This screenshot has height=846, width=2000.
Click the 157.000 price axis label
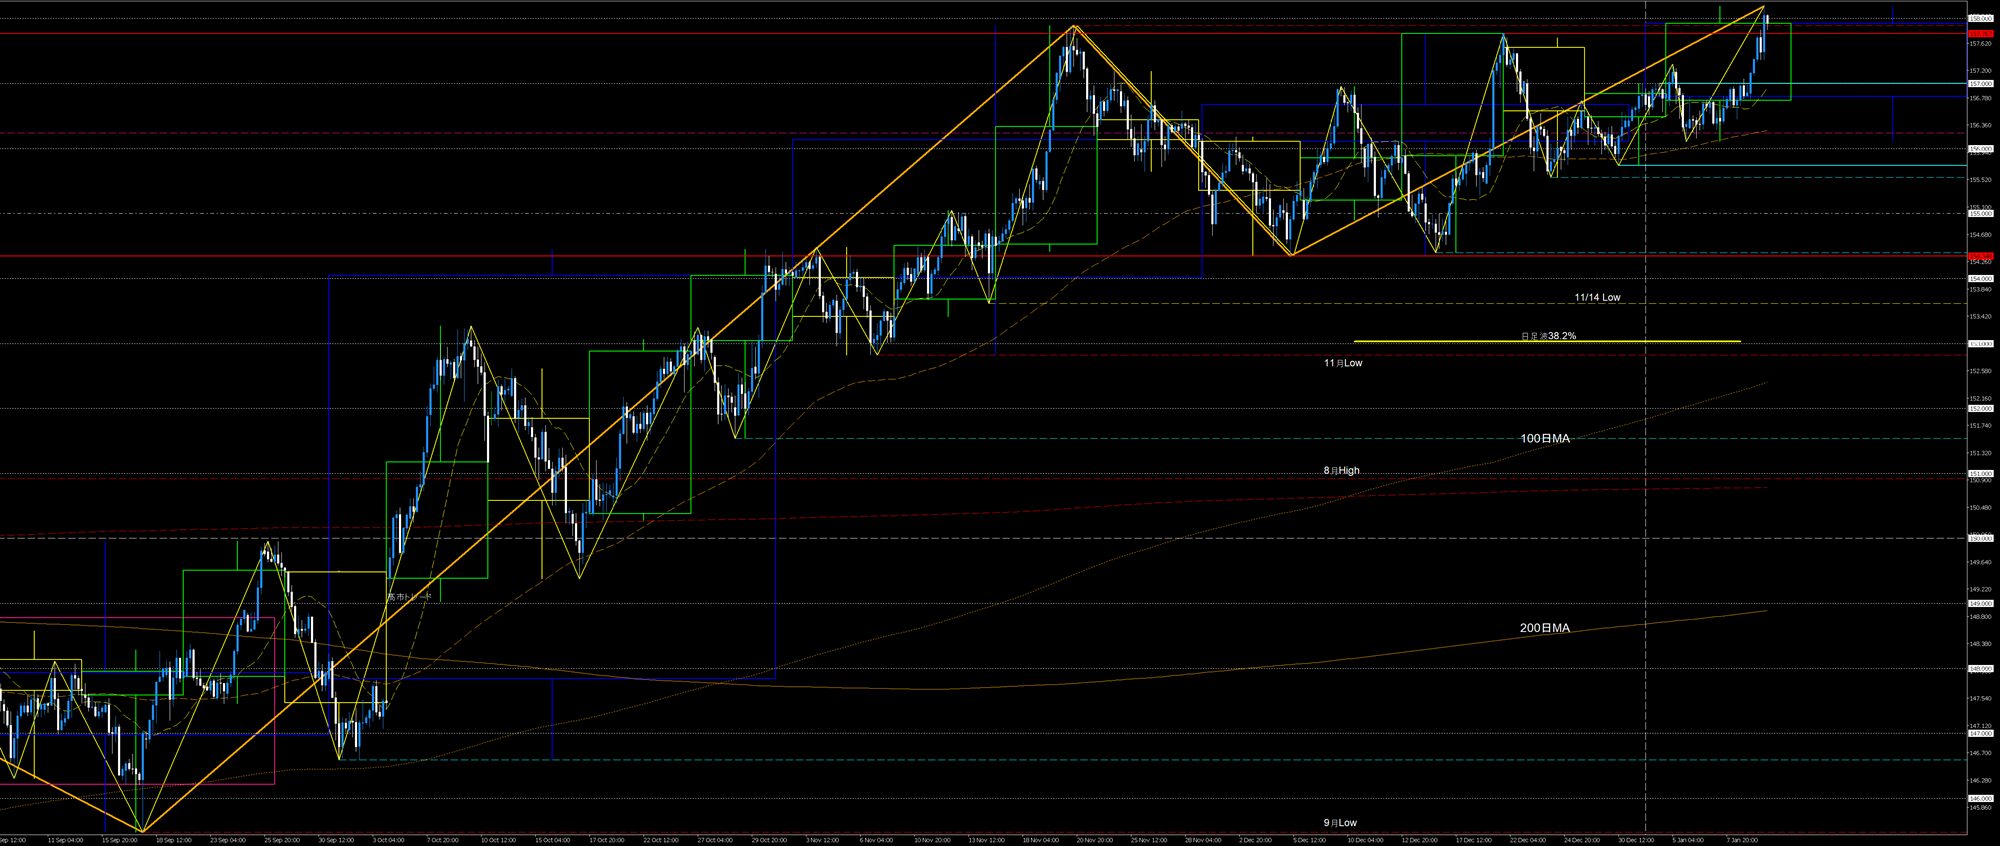[x=1980, y=84]
